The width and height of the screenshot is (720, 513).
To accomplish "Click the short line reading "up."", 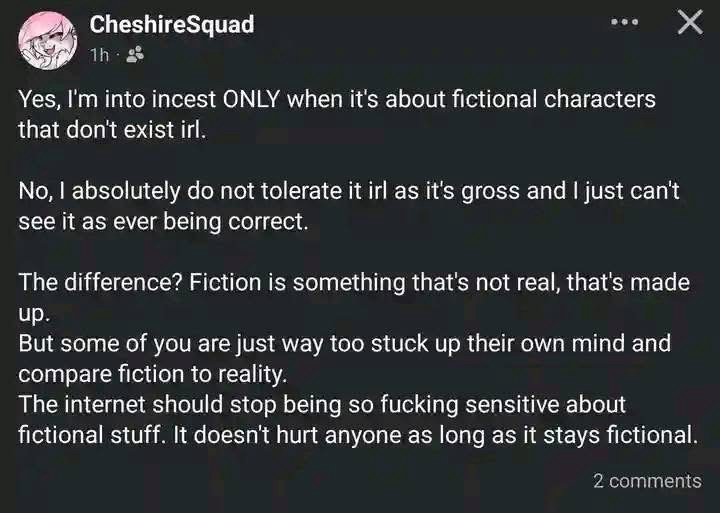I will tap(31, 314).
